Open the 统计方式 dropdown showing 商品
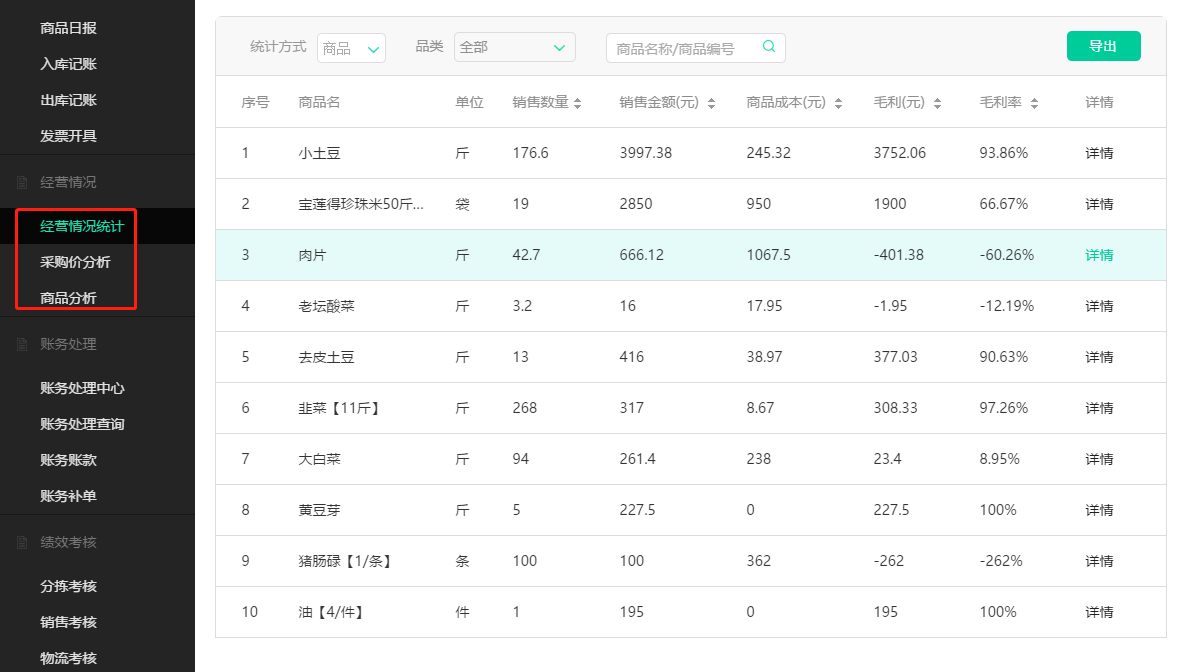The width and height of the screenshot is (1177, 672). pyautogui.click(x=351, y=47)
